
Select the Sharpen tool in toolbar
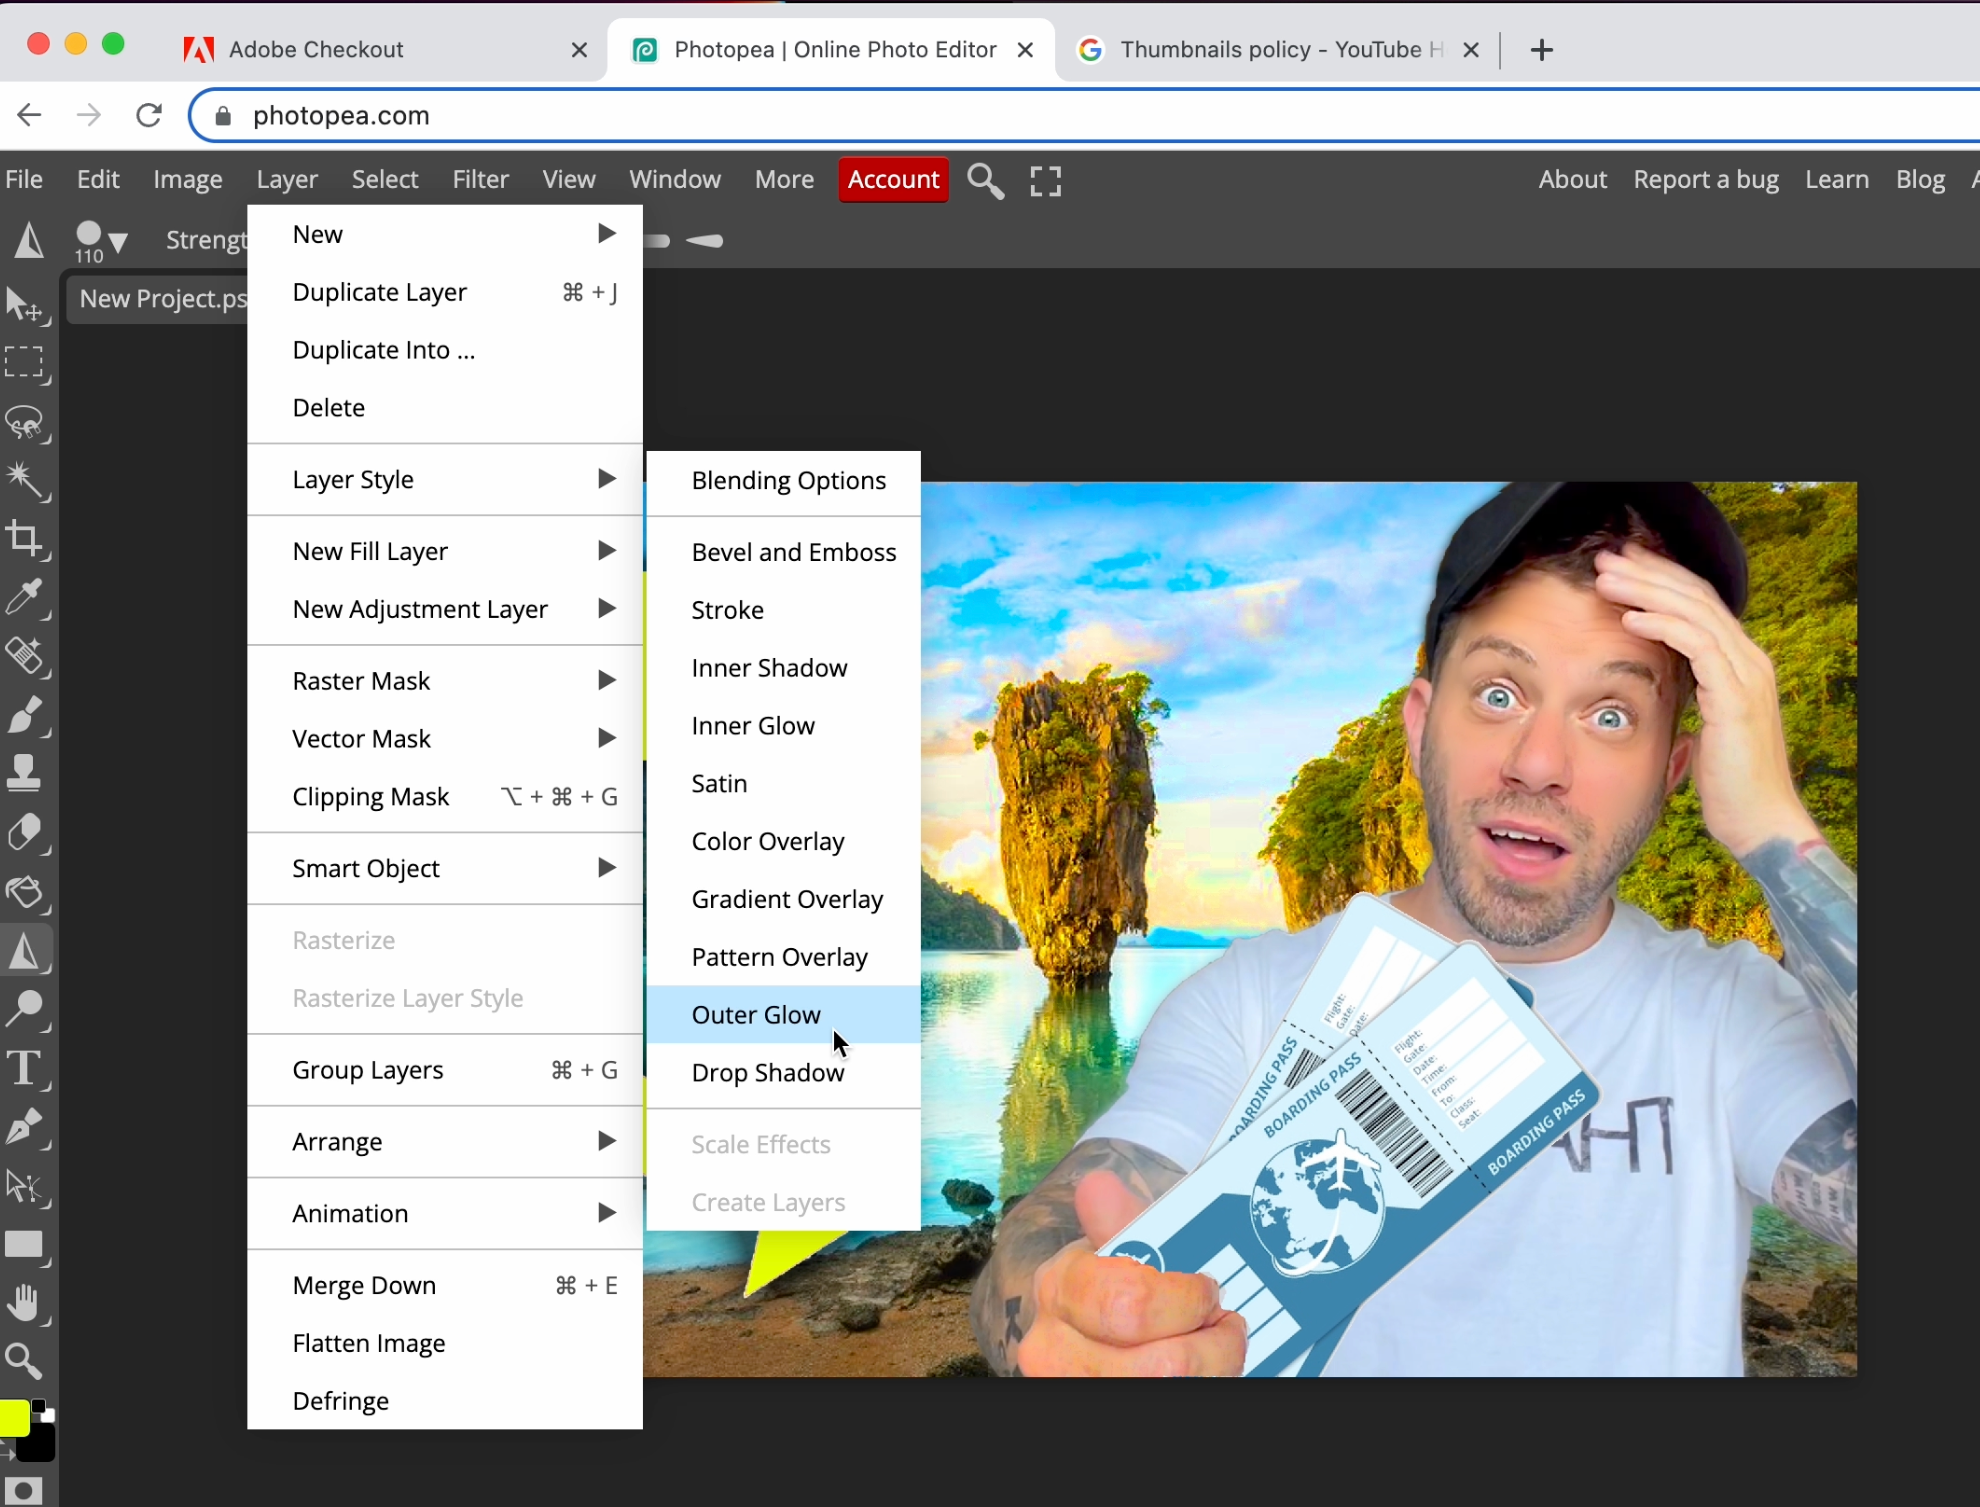24,950
